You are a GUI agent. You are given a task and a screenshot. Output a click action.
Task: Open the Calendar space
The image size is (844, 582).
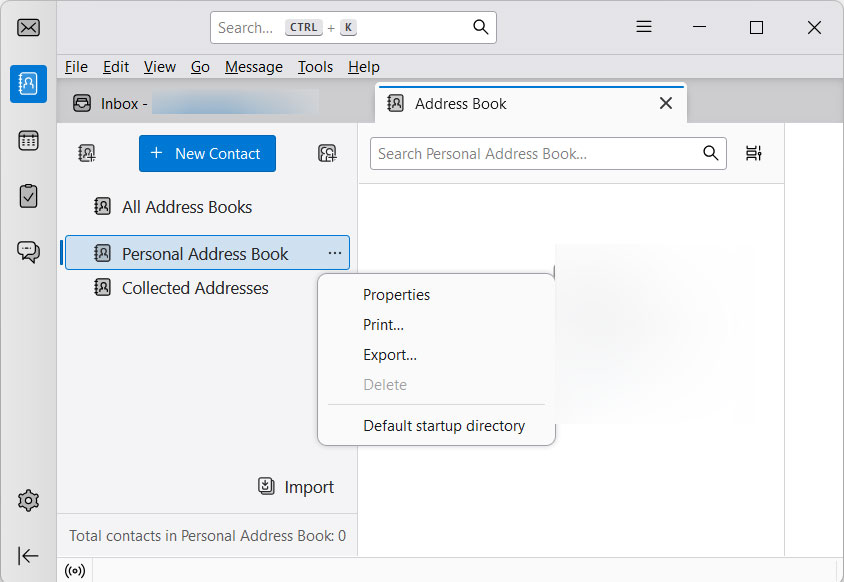[28, 140]
